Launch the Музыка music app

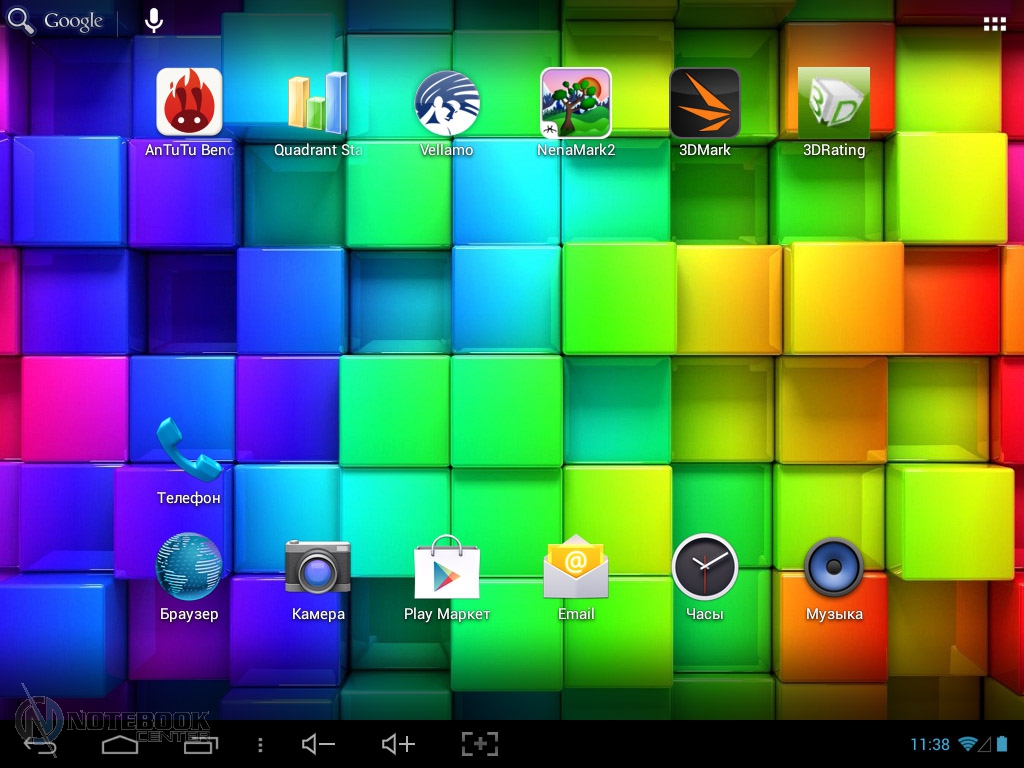834,567
